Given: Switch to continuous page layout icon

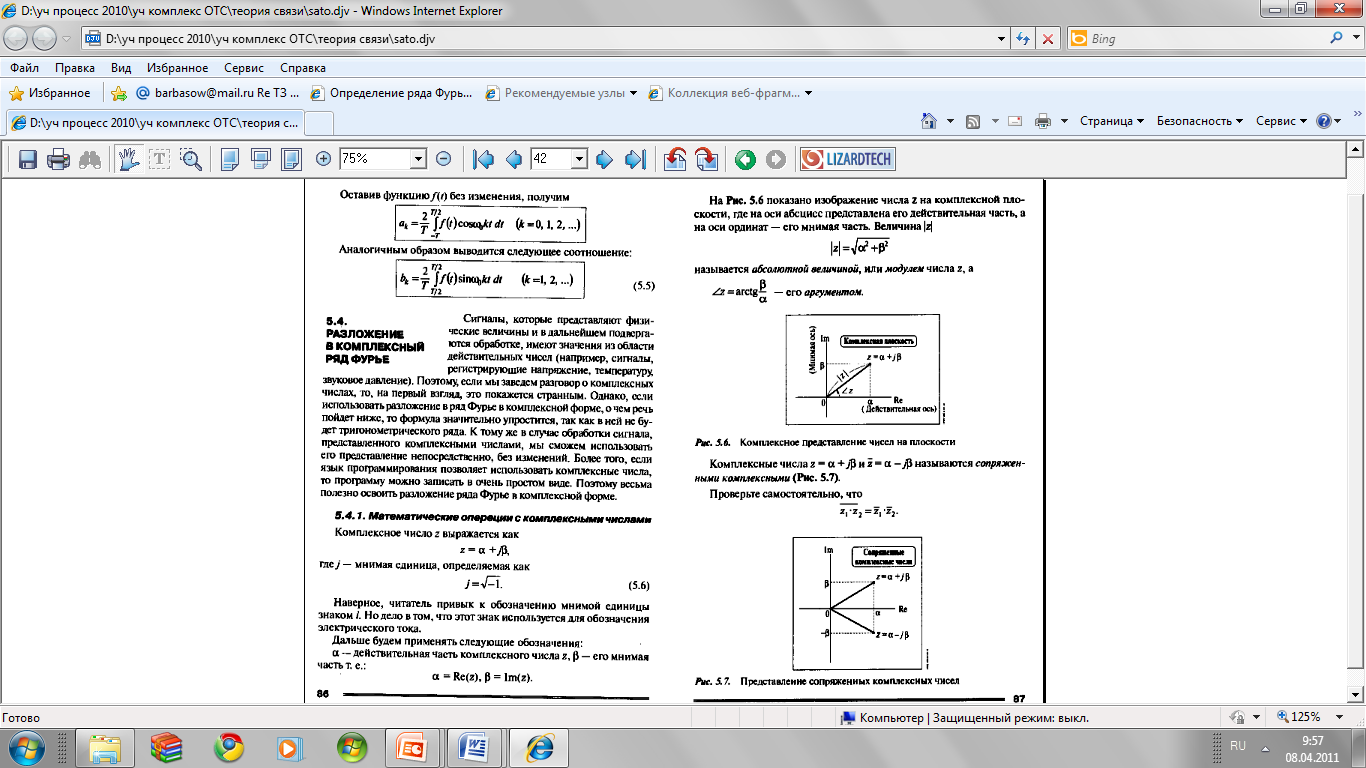Looking at the screenshot, I should tap(261, 159).
